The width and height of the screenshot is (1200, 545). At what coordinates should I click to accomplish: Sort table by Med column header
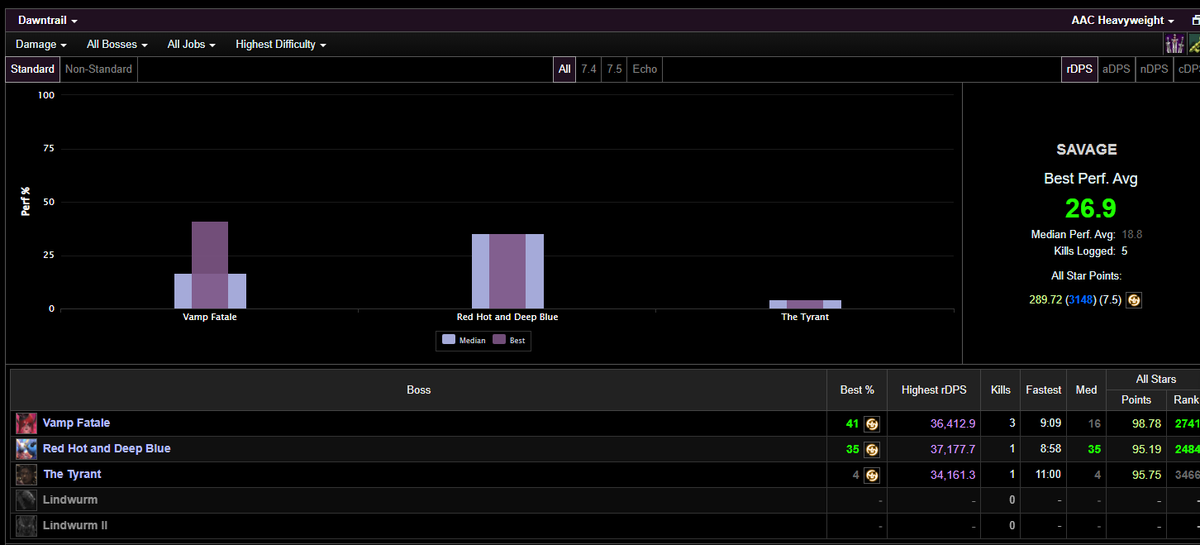click(1086, 390)
